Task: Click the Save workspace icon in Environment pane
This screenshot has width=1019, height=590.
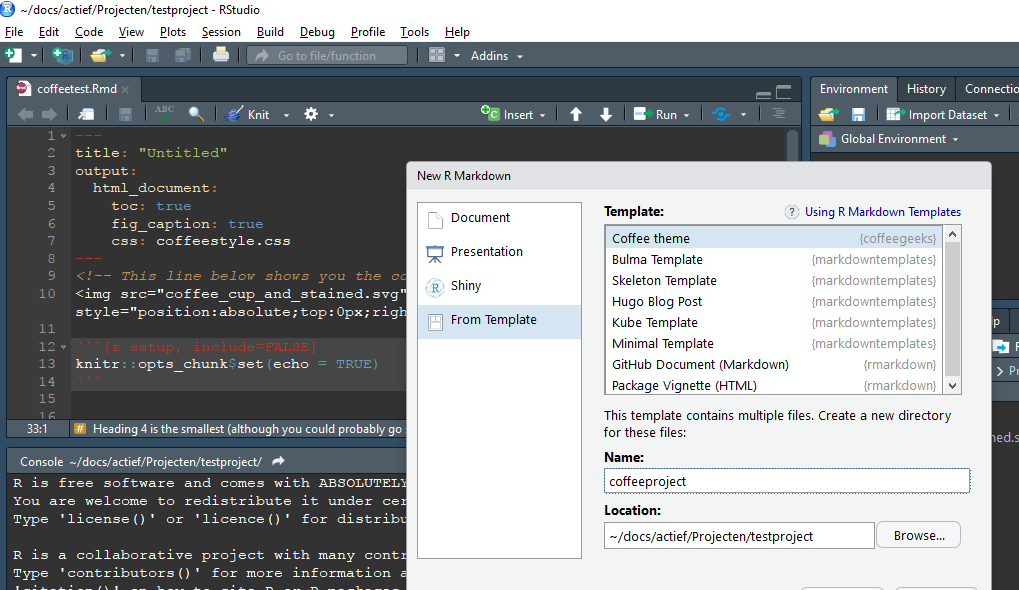Action: 858,114
